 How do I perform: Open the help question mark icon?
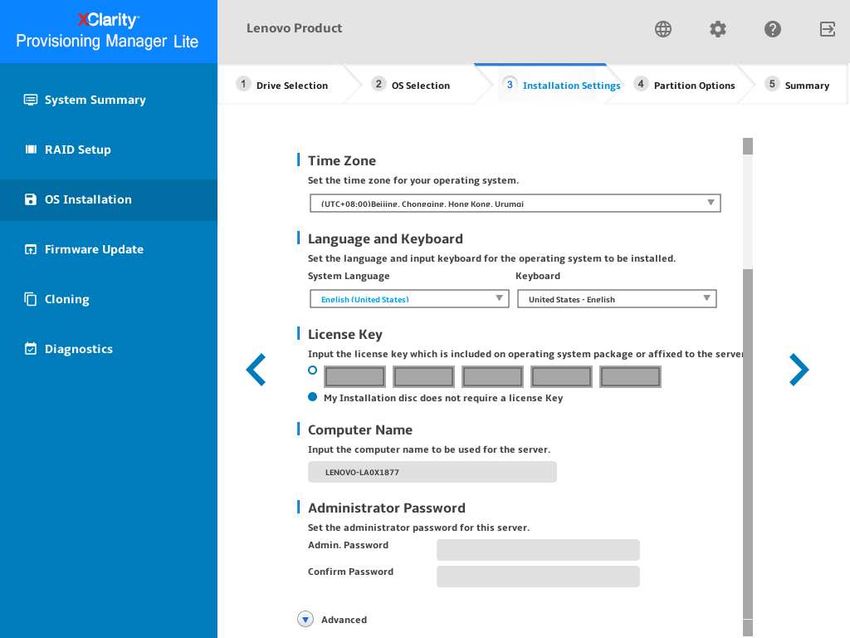pyautogui.click(x=772, y=29)
